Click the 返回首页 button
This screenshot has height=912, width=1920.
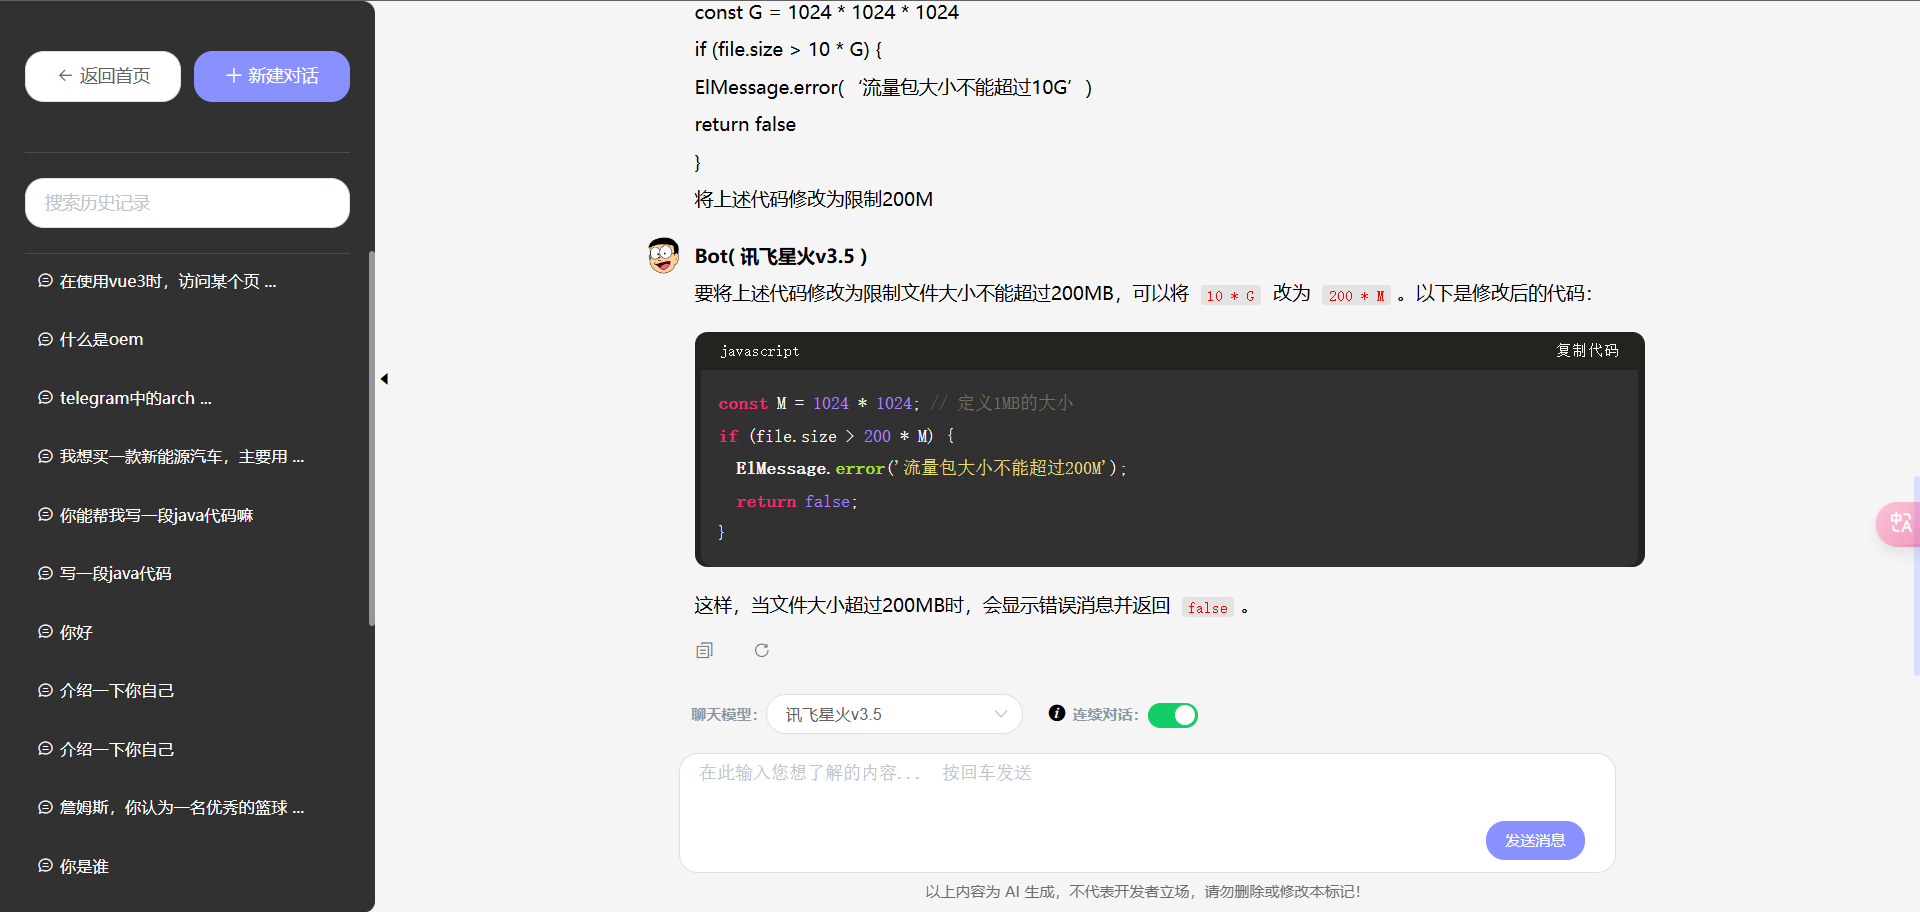click(103, 76)
